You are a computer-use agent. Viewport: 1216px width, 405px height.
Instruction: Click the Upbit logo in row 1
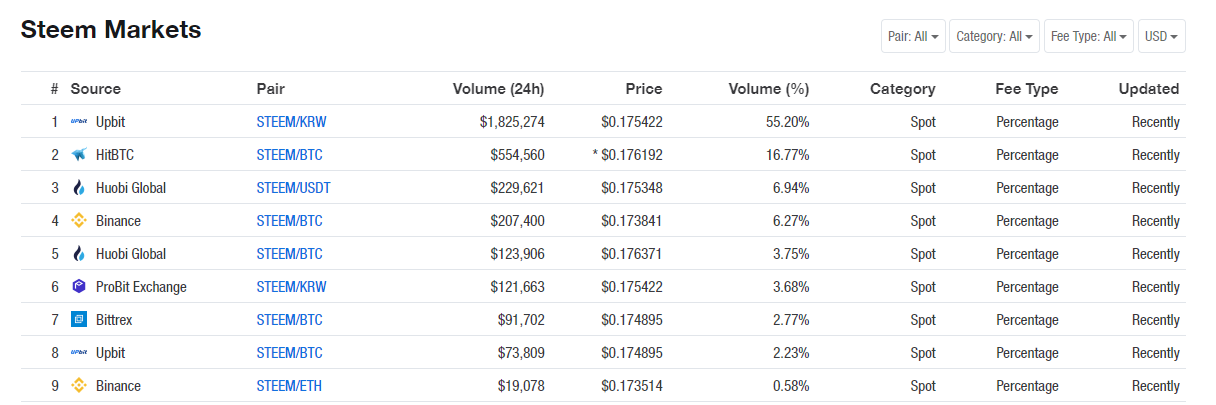79,122
